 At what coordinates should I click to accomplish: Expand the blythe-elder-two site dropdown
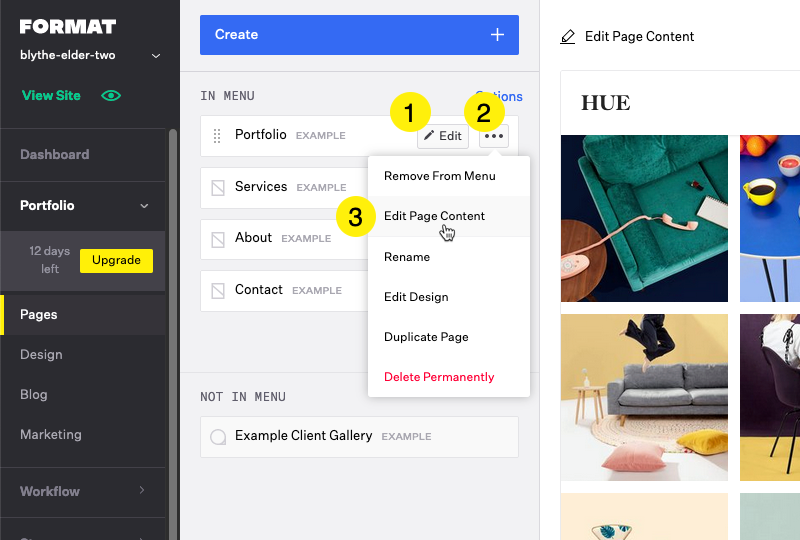[156, 56]
